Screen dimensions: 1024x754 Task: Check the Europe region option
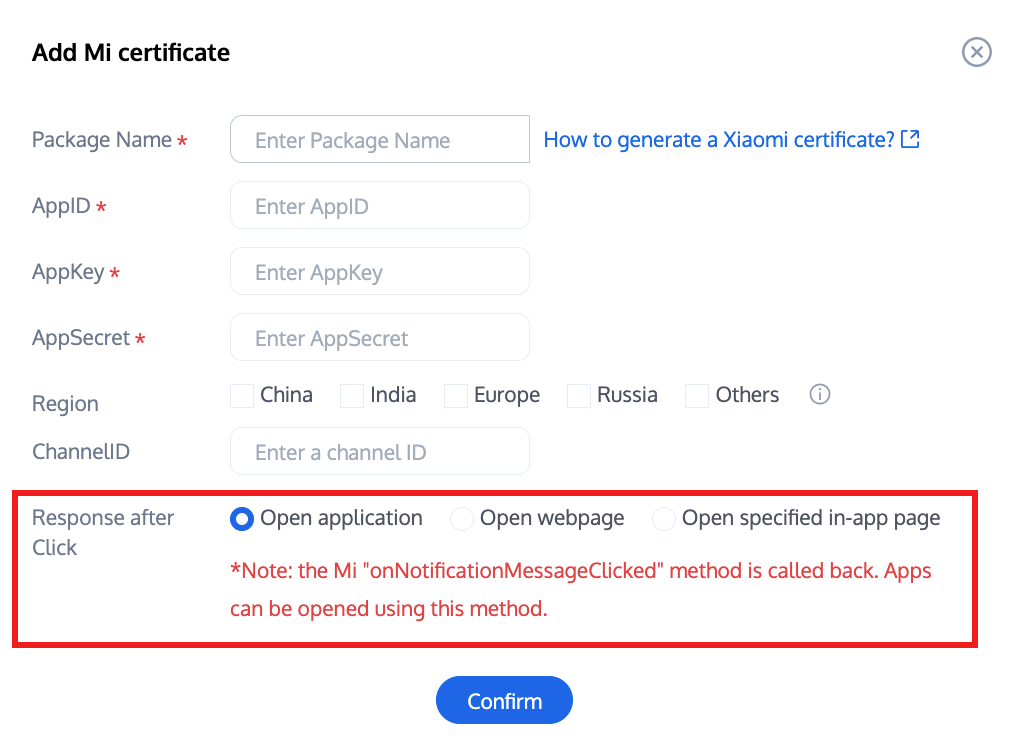pos(456,396)
